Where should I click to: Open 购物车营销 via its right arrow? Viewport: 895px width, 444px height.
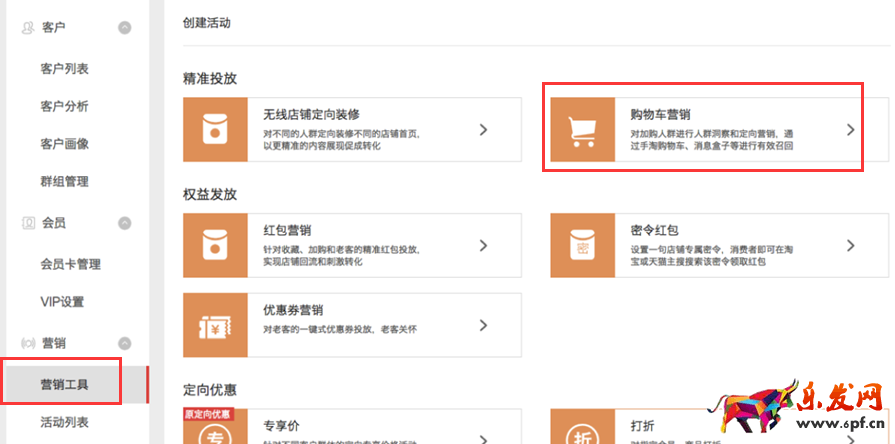tap(850, 130)
